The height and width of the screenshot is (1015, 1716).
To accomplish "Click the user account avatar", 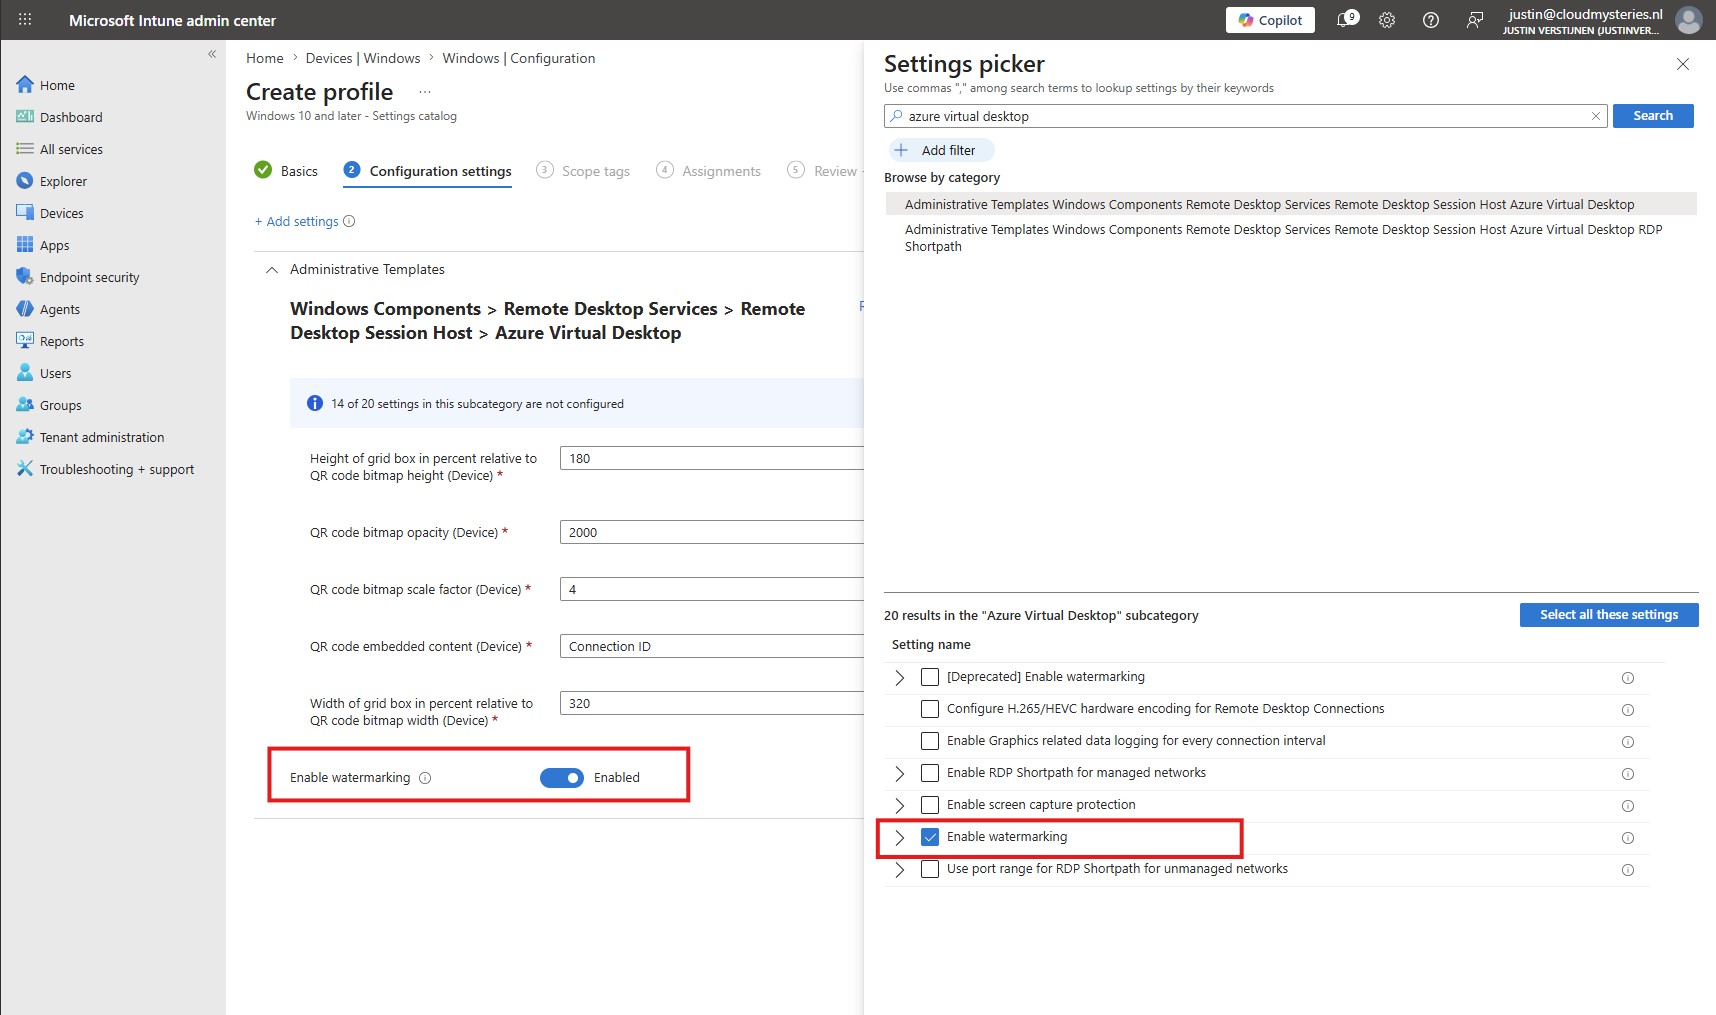I will click(1689, 20).
